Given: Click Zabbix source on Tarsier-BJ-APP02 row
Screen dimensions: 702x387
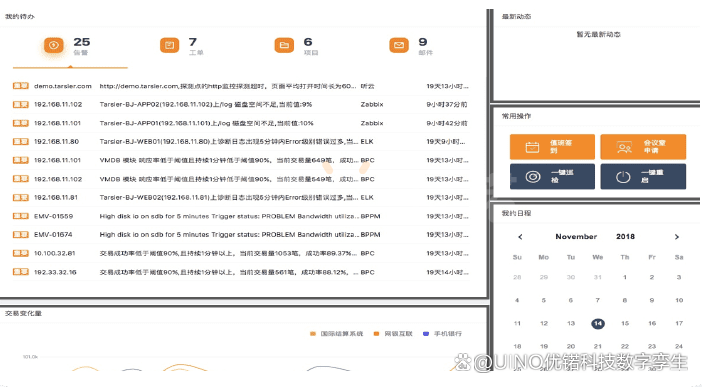Looking at the screenshot, I should tap(372, 104).
